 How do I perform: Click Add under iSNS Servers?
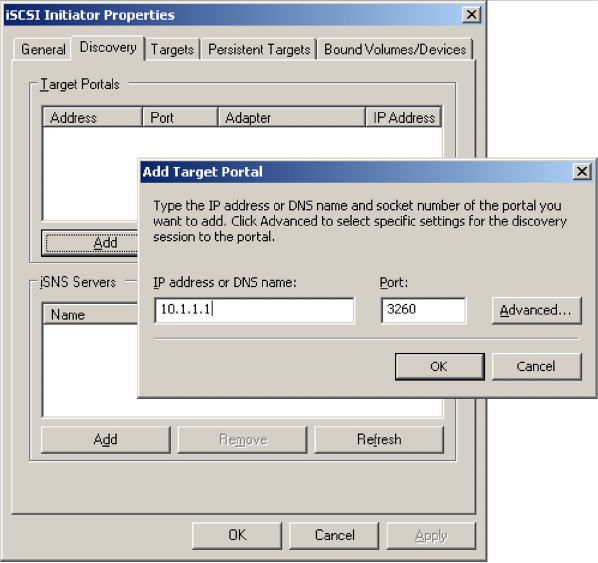click(106, 439)
